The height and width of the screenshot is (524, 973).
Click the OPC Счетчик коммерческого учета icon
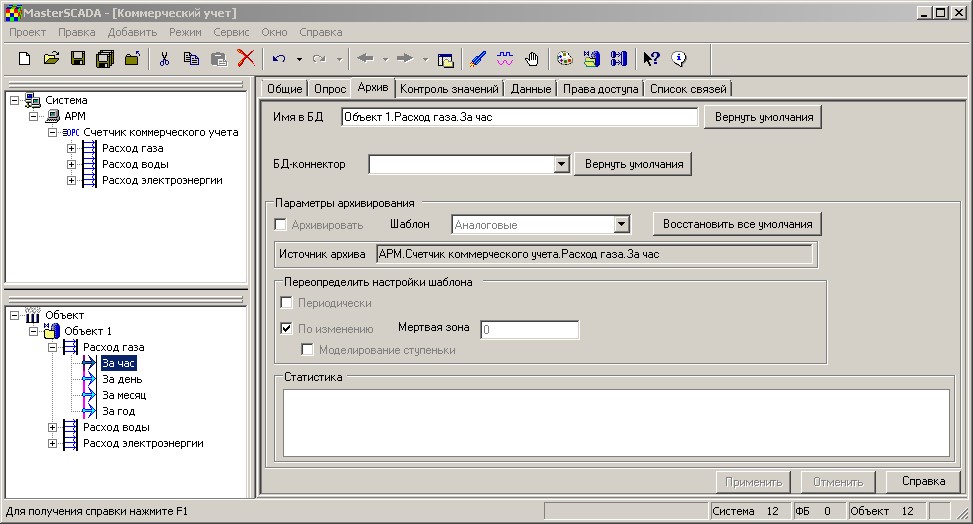tap(71, 132)
